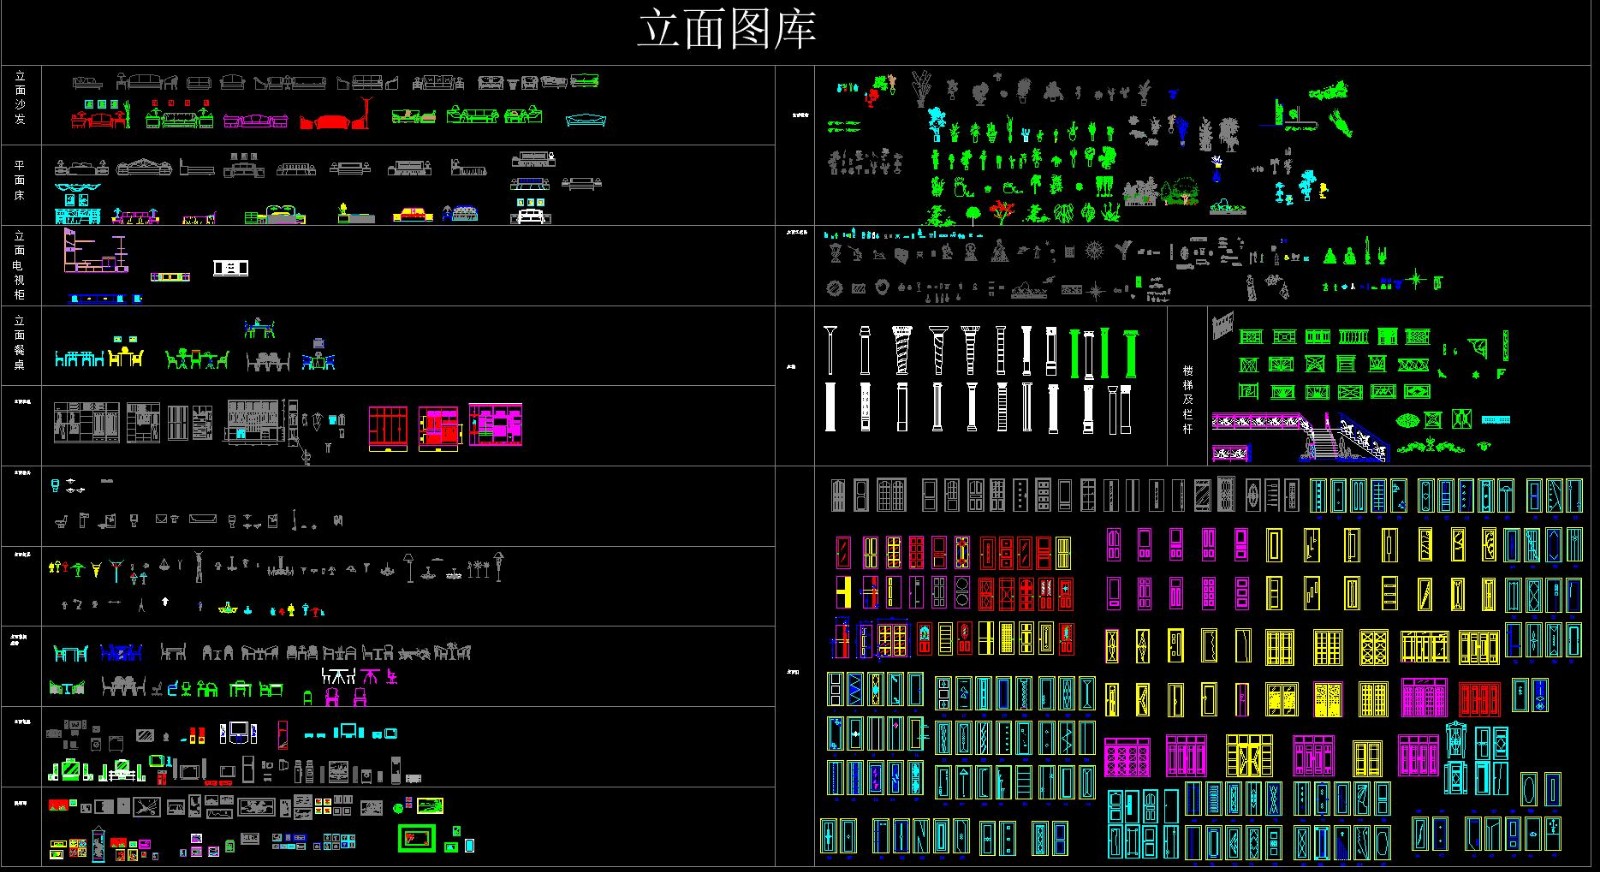Viewport: 1600px width, 872px height.
Task: Pick the blue vase with white flowers
Action: 1217,167
